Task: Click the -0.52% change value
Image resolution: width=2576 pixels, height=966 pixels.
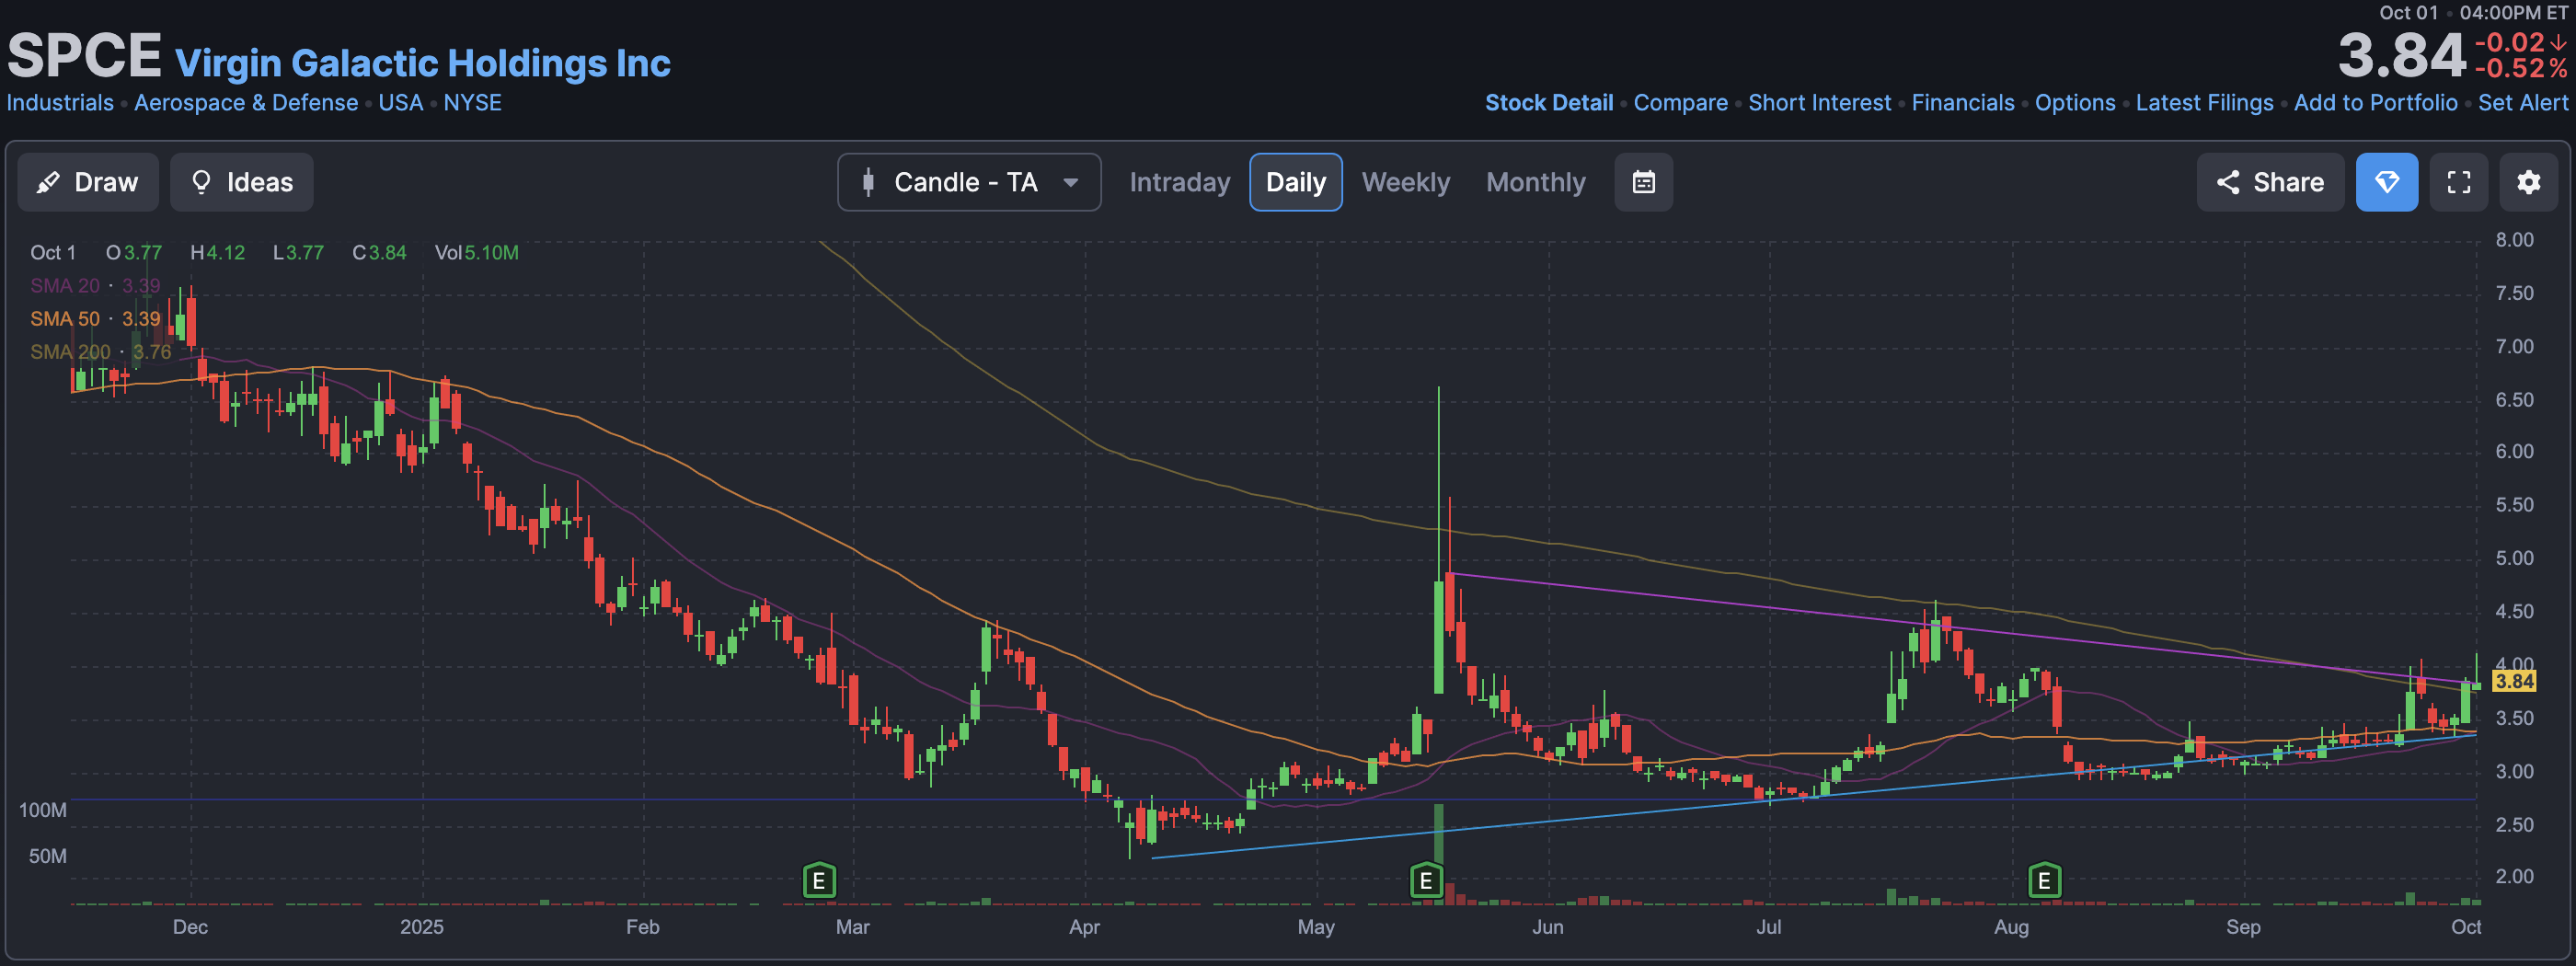Action: (2520, 69)
